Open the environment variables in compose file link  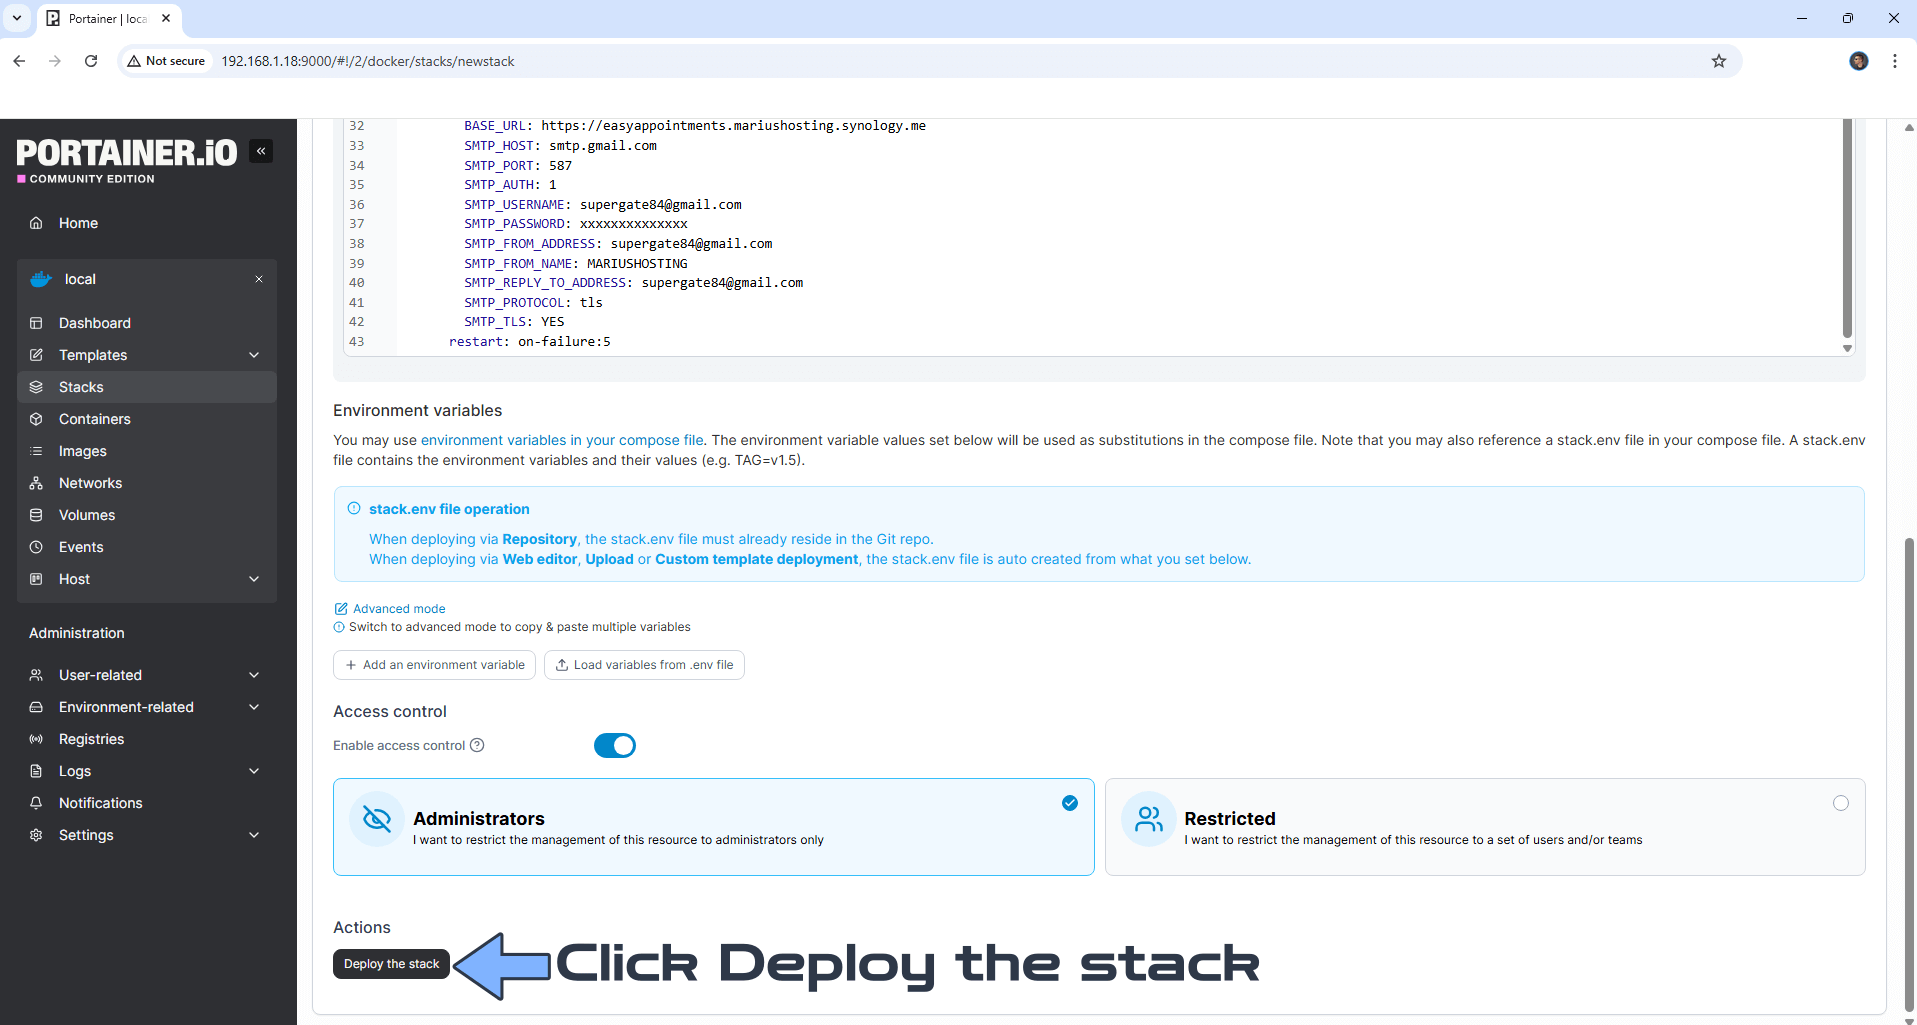click(562, 440)
